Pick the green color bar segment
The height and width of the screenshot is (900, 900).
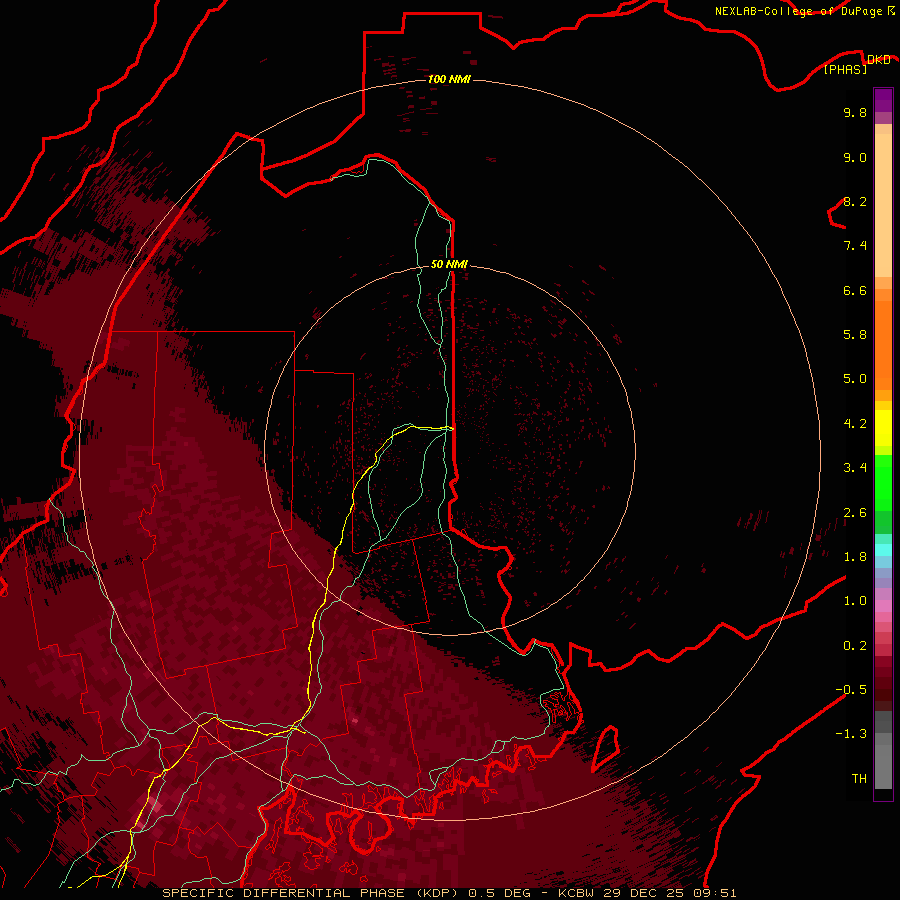tap(883, 483)
